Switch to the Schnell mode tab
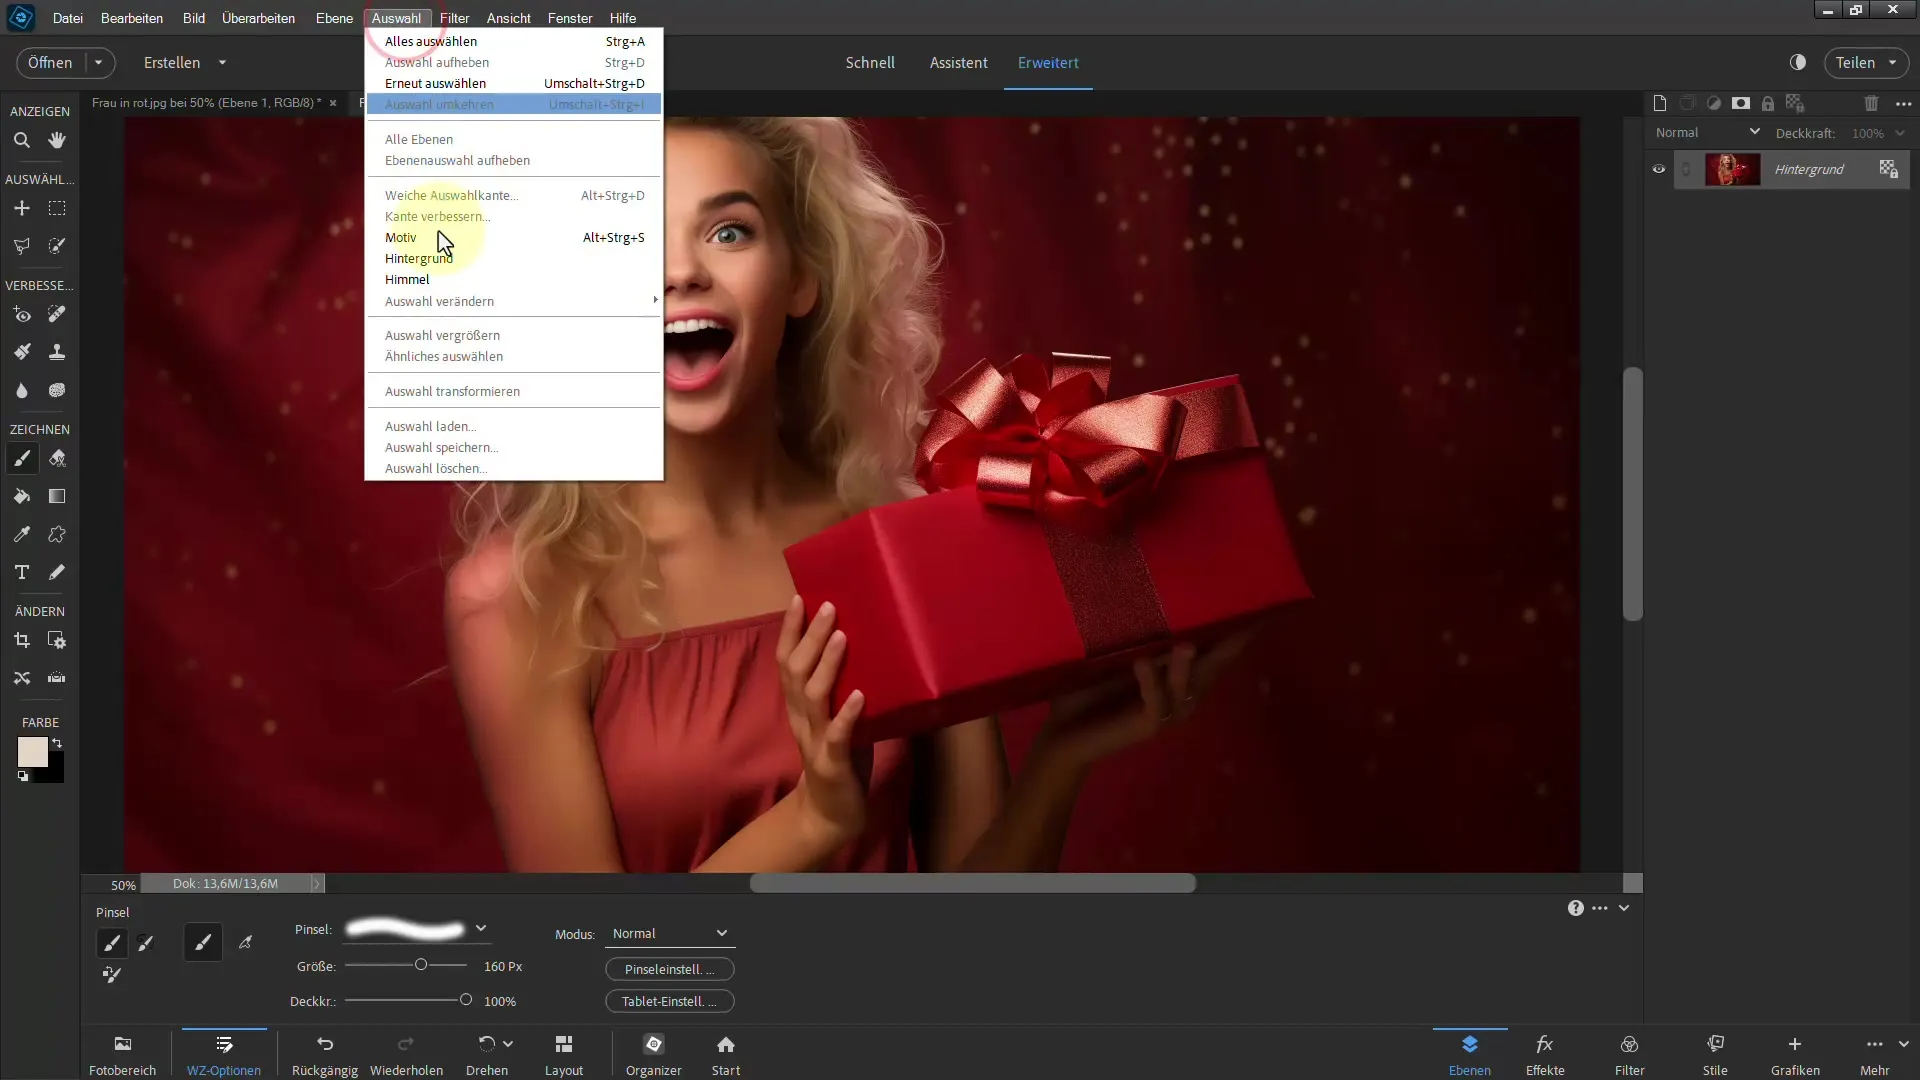Image resolution: width=1920 pixels, height=1080 pixels. 870,62
